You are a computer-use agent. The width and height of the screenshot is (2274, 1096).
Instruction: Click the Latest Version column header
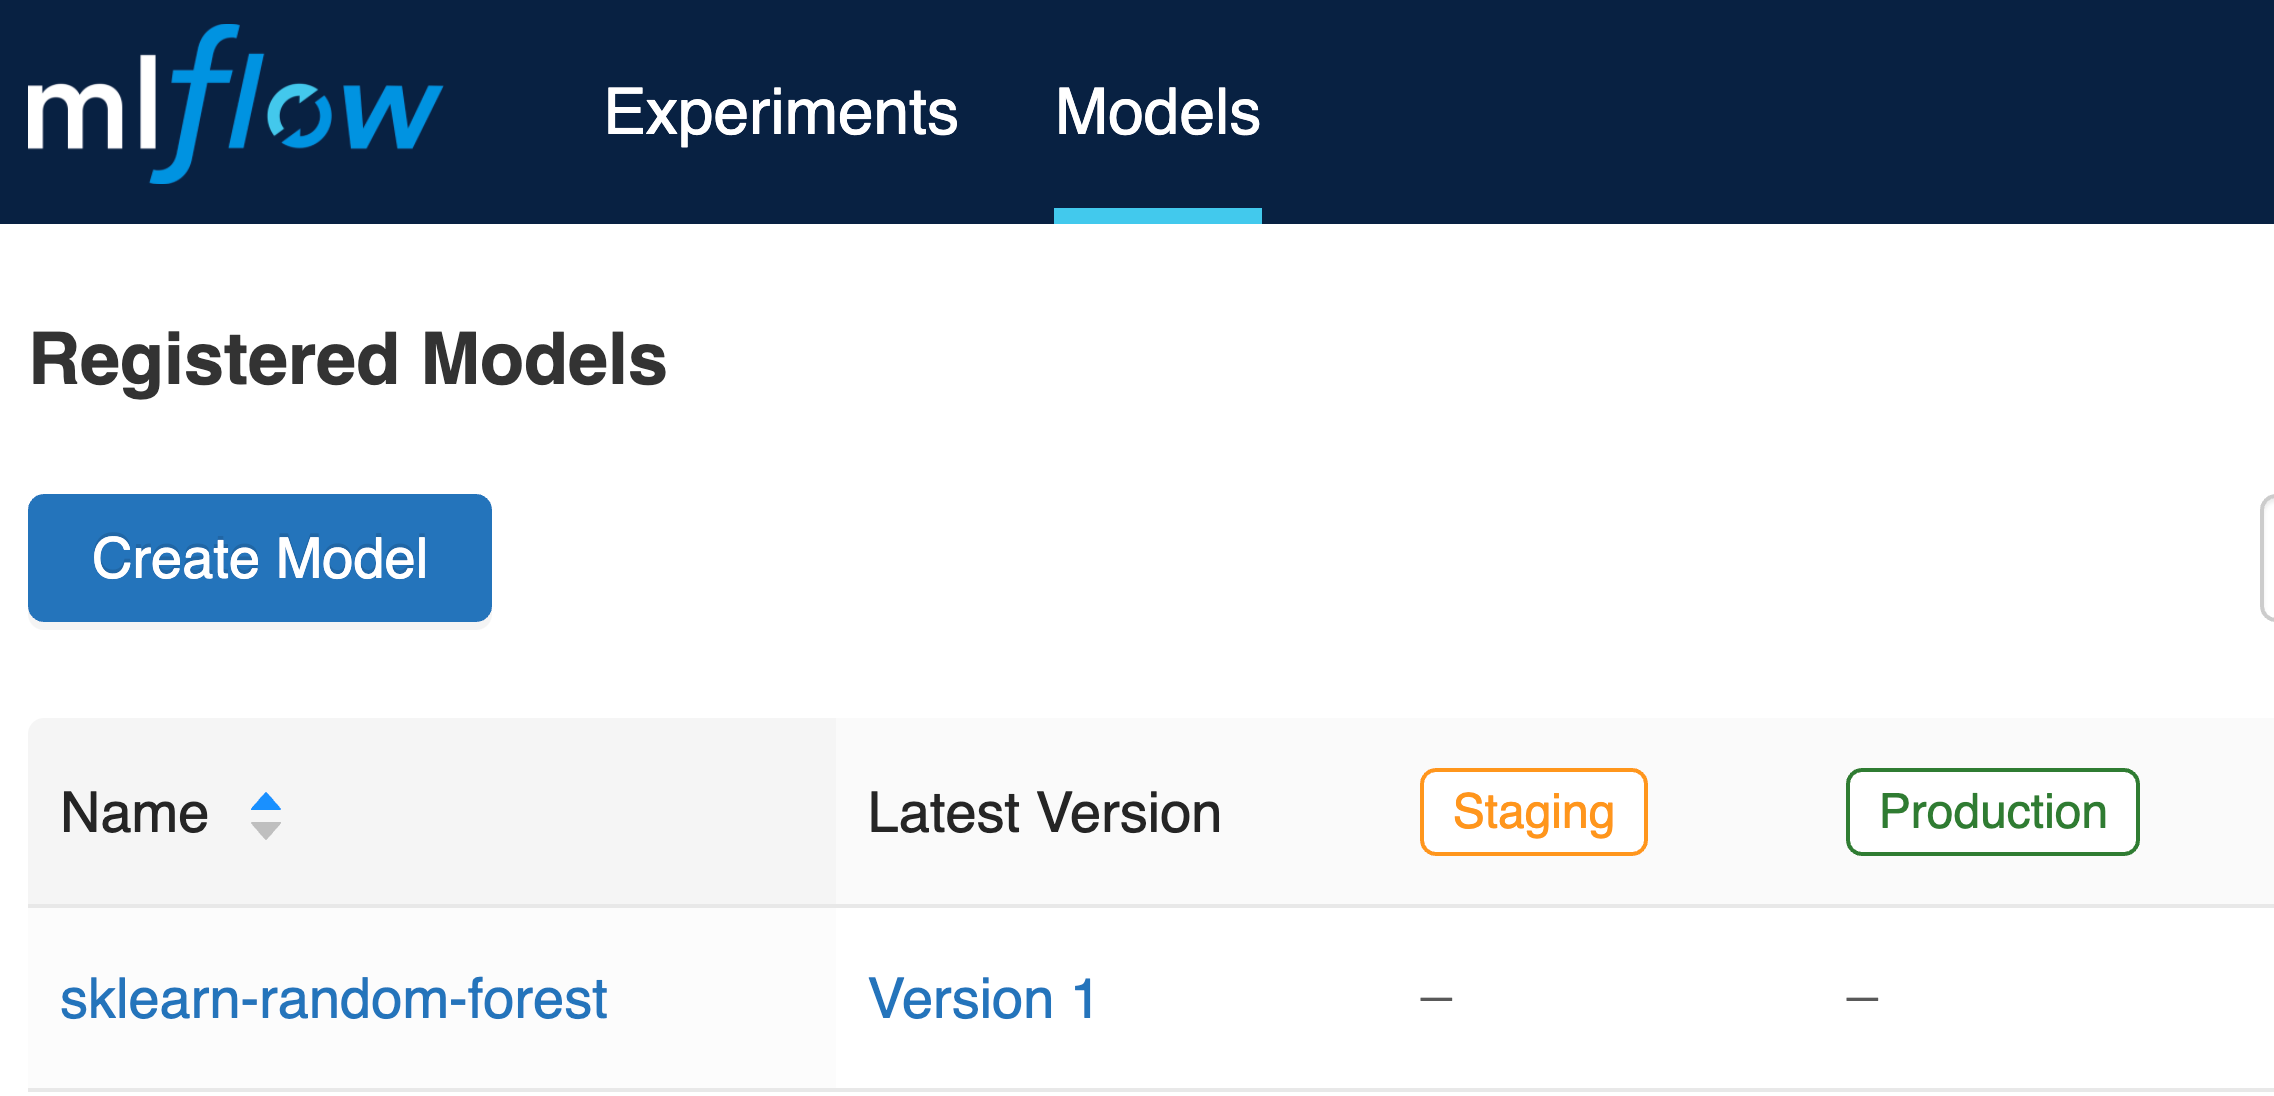[1044, 812]
